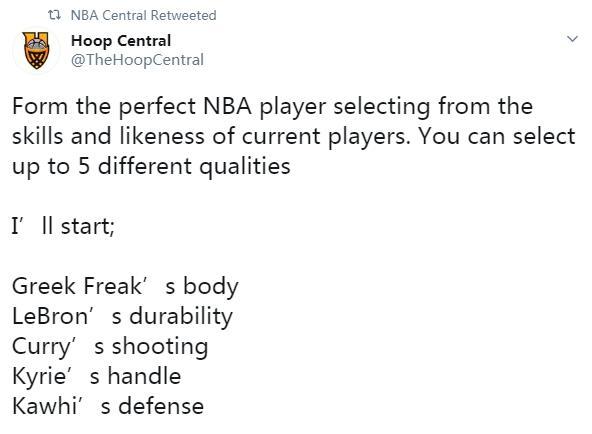This screenshot has width=592, height=434.
Task: Open the NBA Central Retweeted link
Action: (x=143, y=15)
